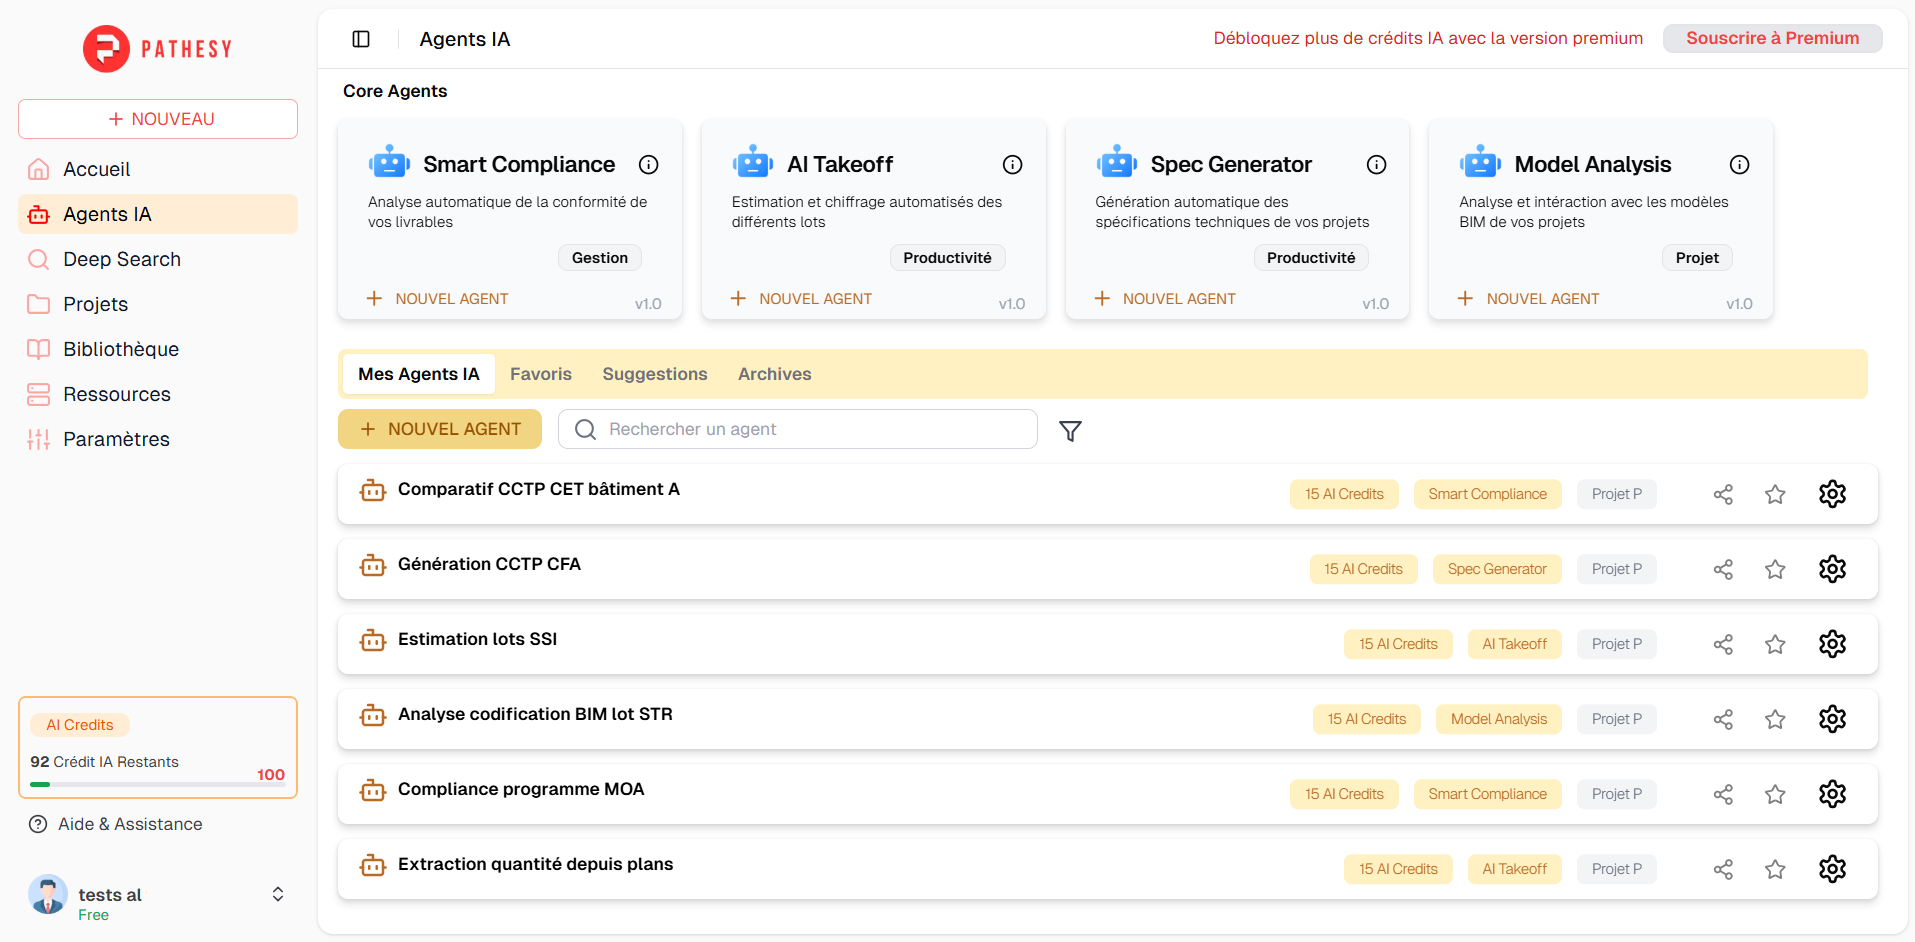Image resolution: width=1915 pixels, height=942 pixels.
Task: Share the Compliance programme MOA agent
Action: tap(1723, 794)
